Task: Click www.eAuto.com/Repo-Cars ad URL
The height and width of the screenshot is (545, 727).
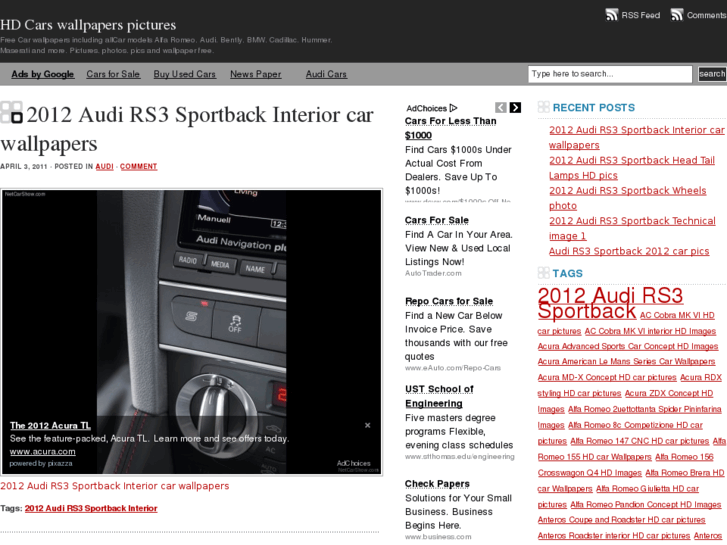Action: (453, 368)
